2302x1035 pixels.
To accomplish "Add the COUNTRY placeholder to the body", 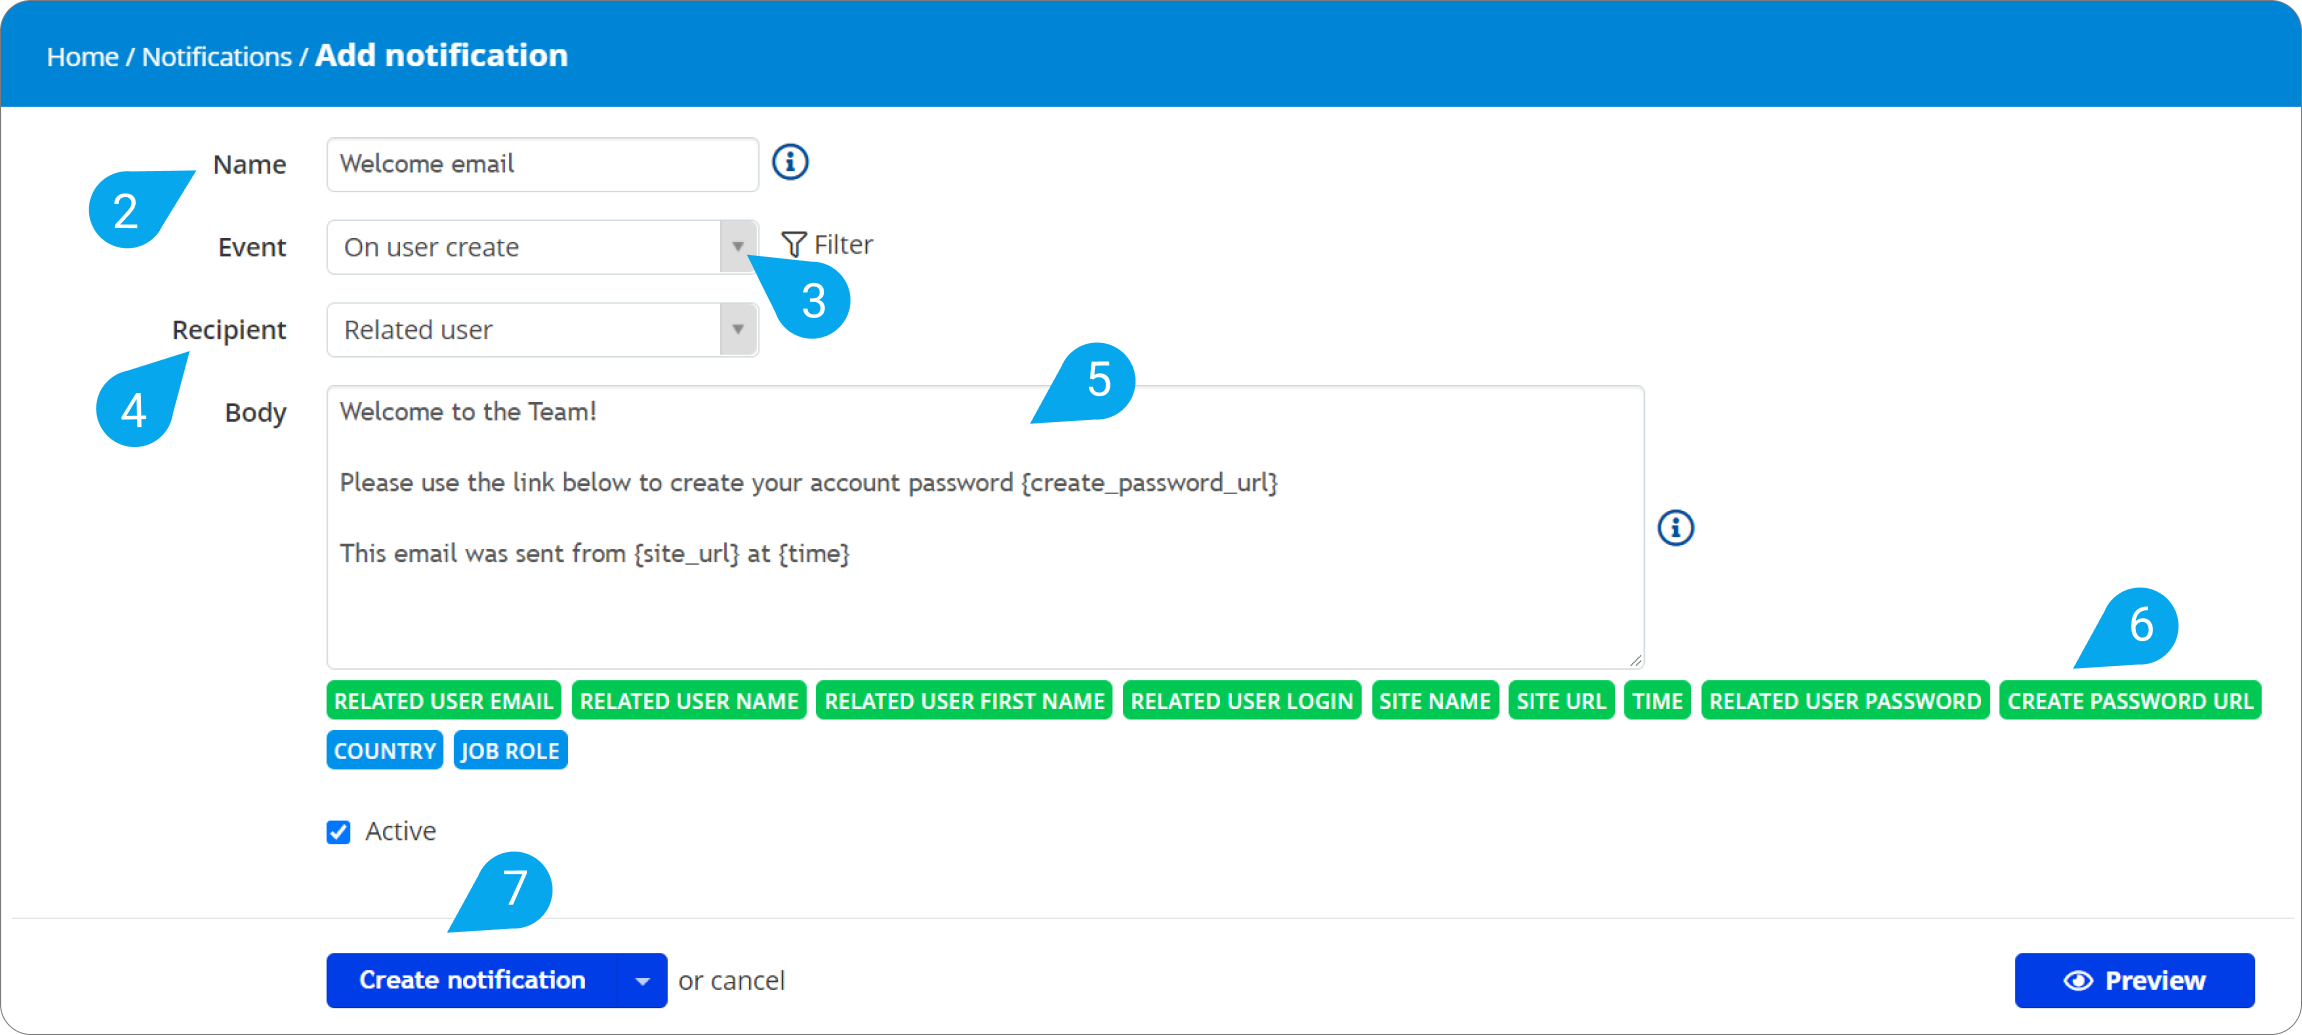I will tap(384, 750).
